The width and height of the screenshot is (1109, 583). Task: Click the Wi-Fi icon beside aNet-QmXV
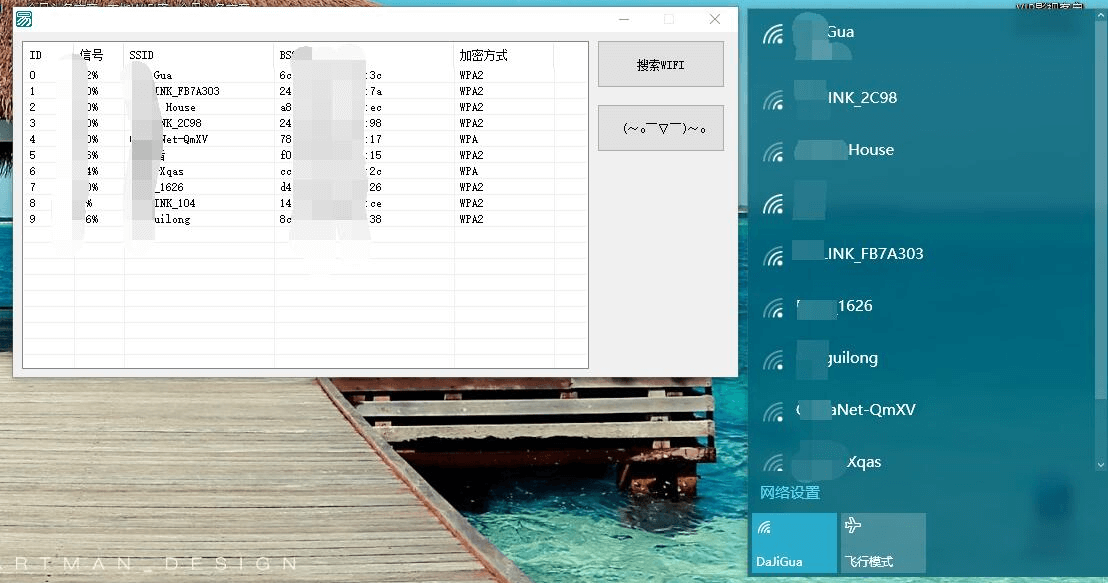tap(773, 412)
